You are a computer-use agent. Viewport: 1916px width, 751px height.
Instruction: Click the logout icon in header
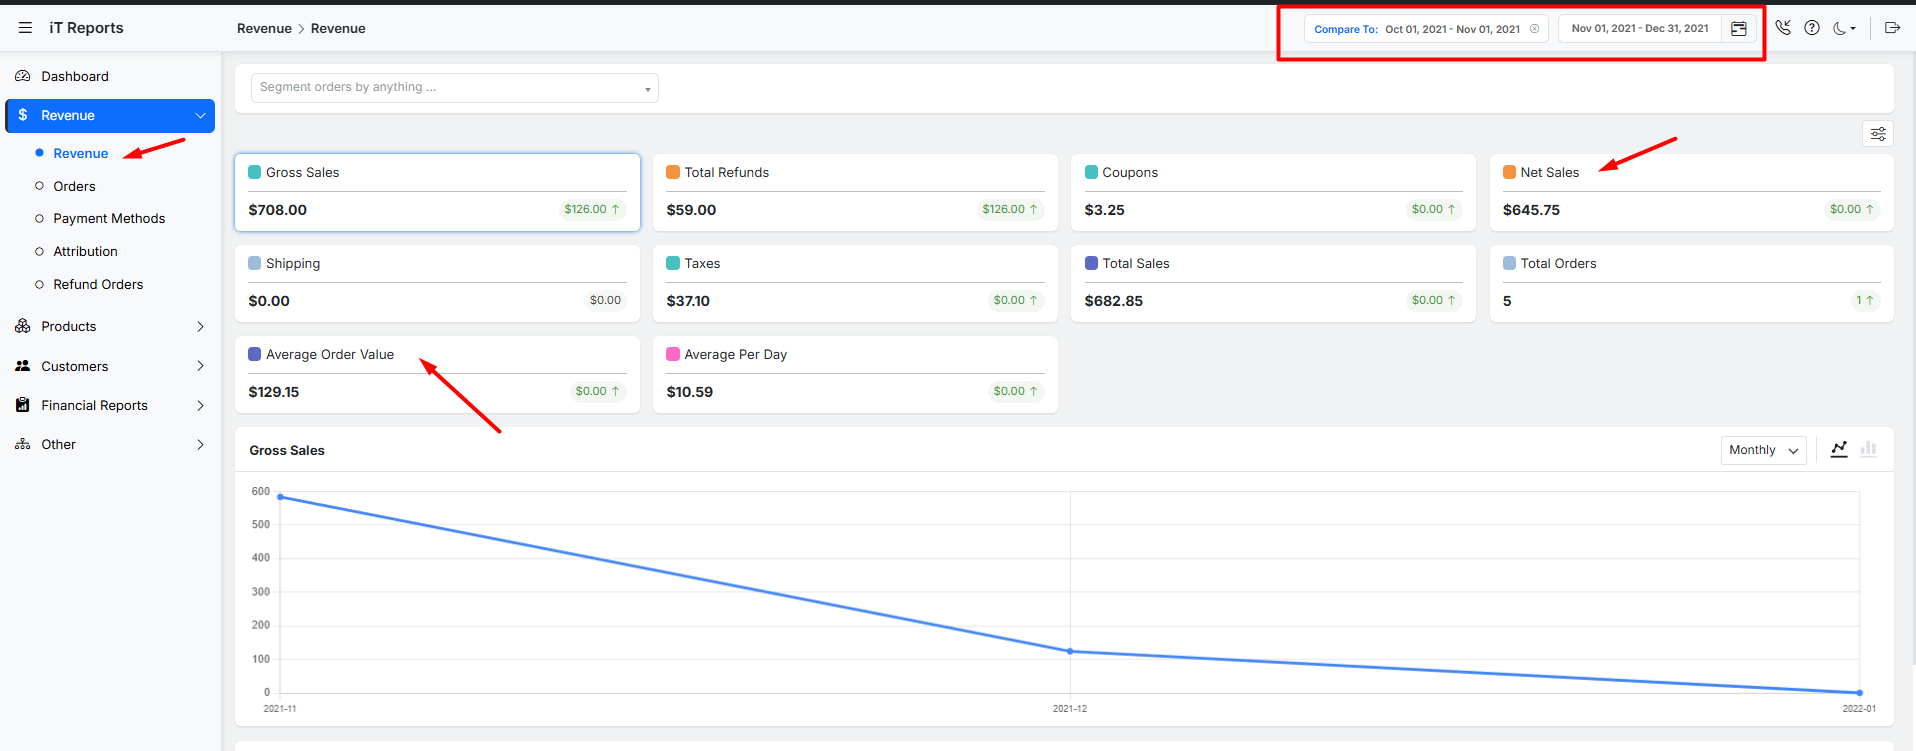tap(1892, 28)
